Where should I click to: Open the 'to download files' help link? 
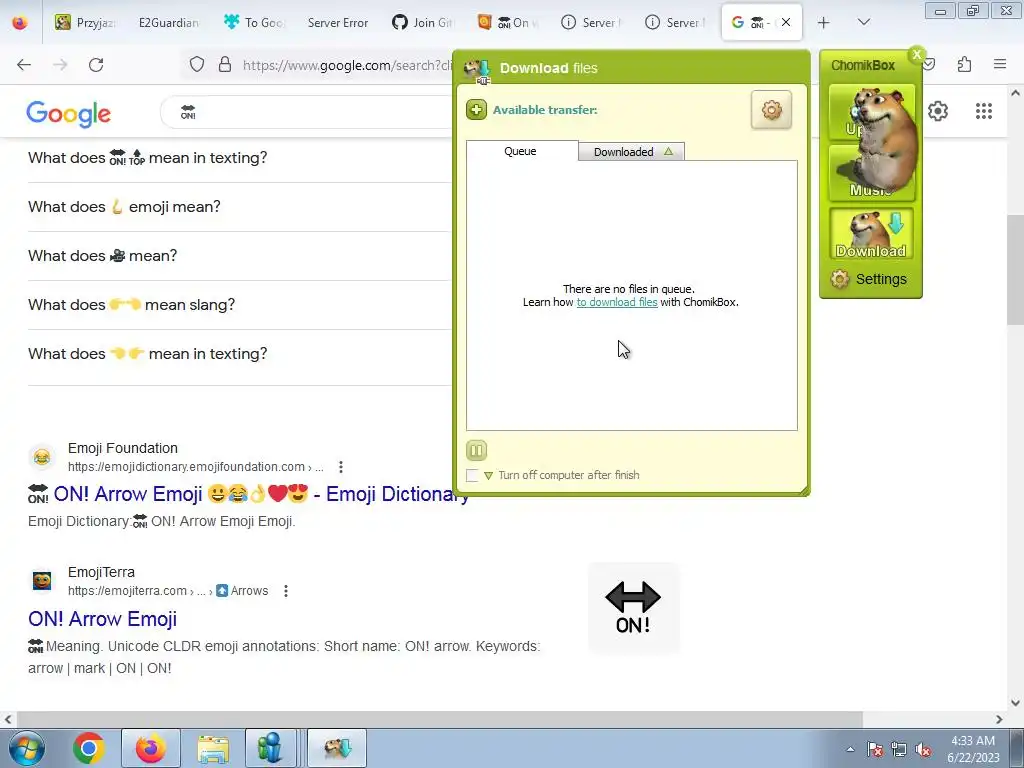tap(616, 302)
